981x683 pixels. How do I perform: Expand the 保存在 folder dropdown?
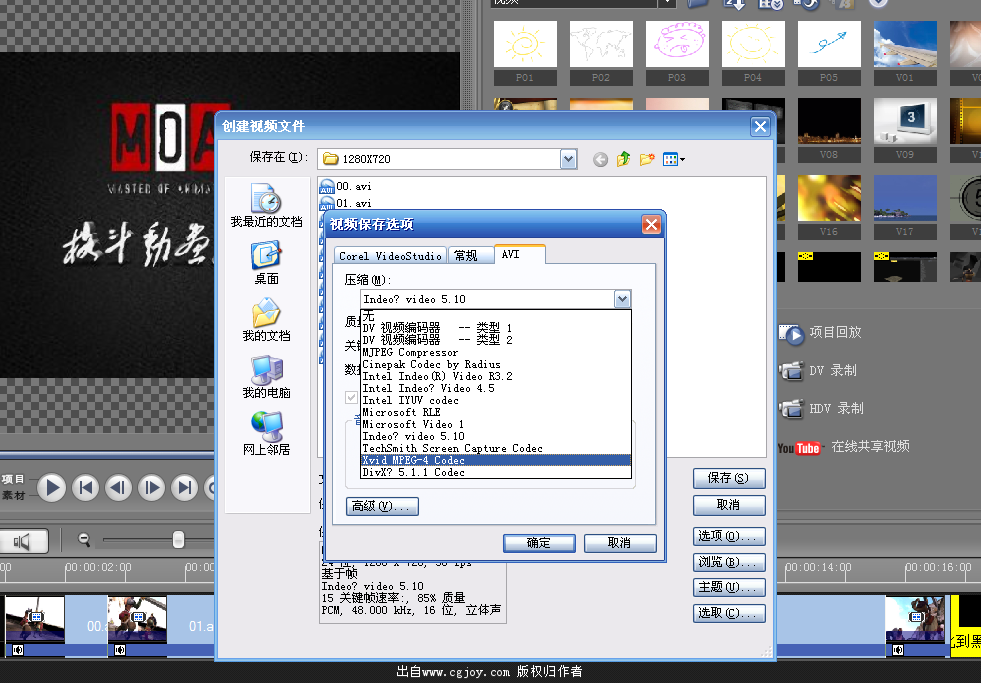coord(568,159)
